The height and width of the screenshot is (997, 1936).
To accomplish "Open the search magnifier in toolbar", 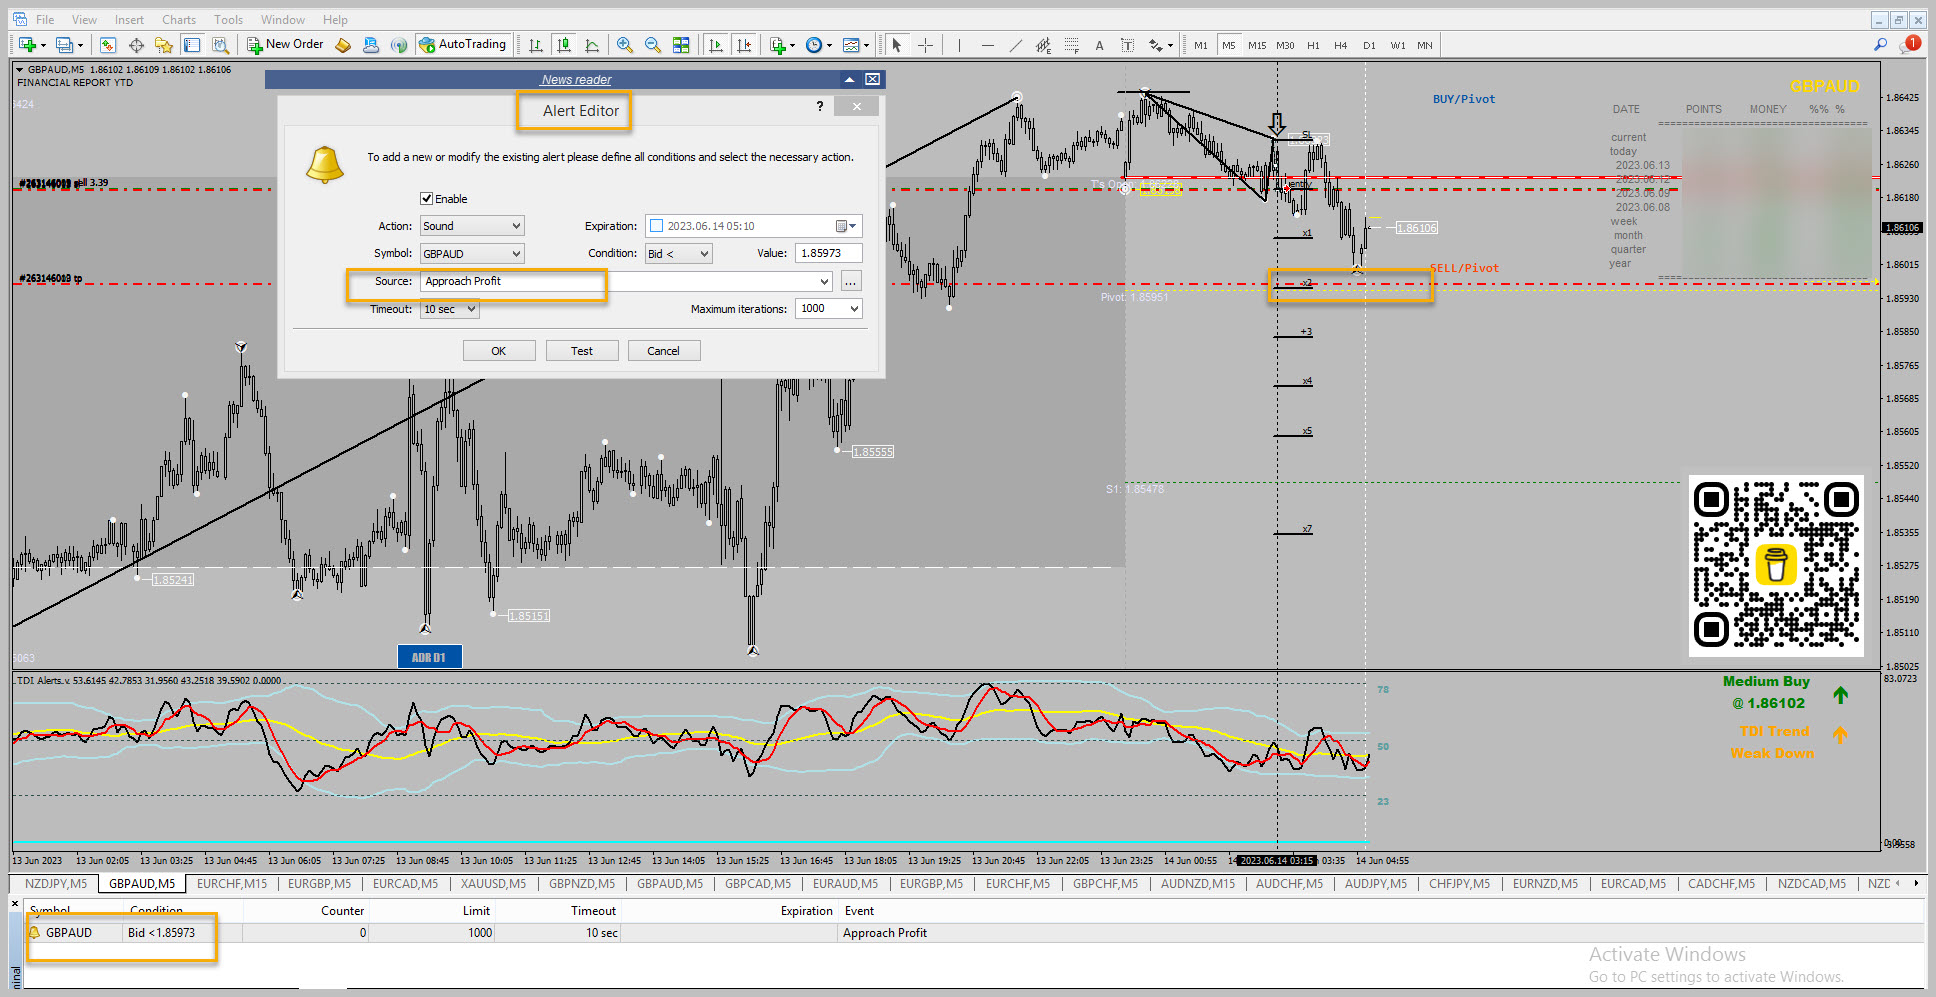I will (x=1880, y=45).
